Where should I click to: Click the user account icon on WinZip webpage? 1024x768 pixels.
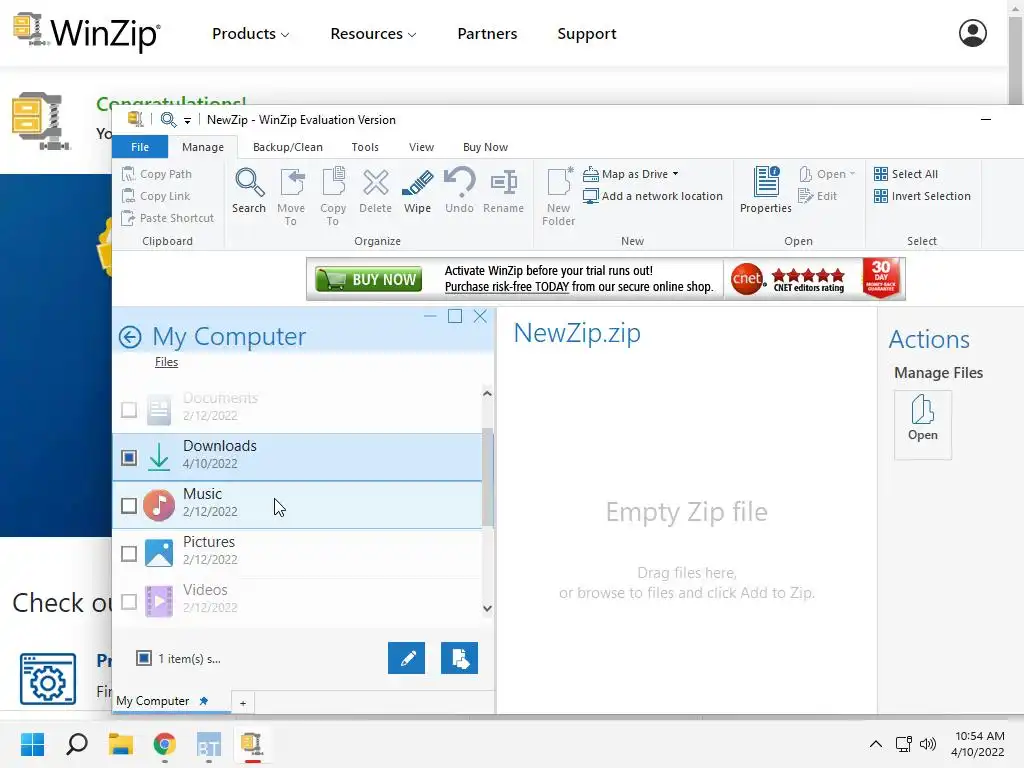(x=972, y=33)
